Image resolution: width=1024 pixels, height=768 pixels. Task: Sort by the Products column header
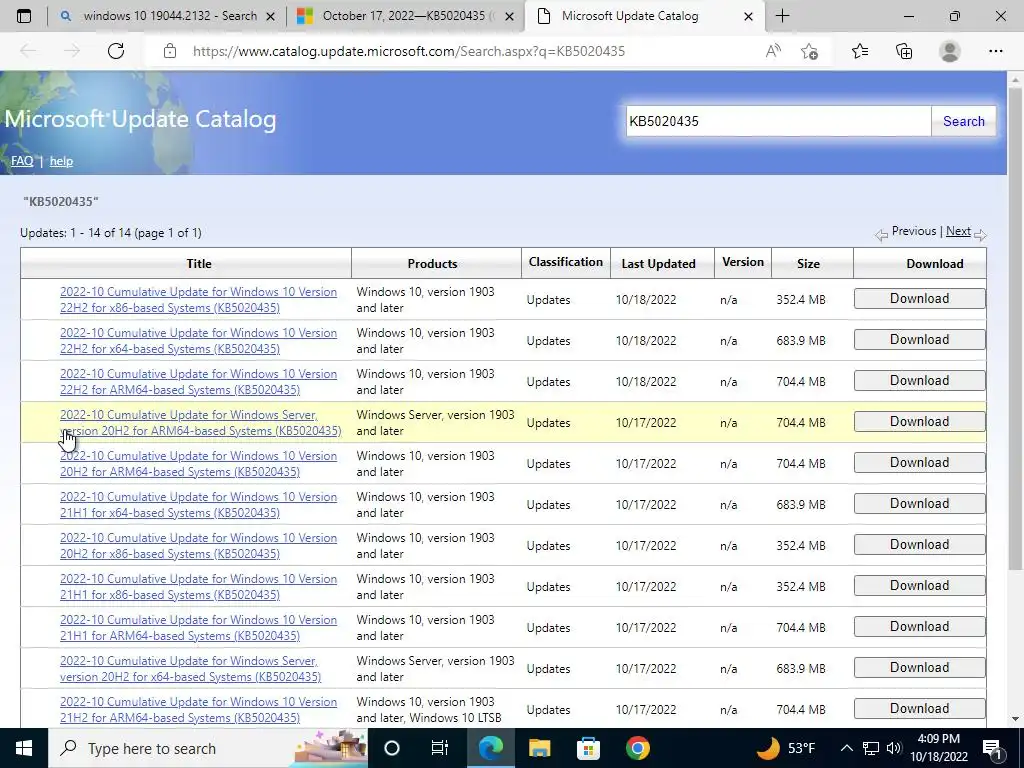432,263
